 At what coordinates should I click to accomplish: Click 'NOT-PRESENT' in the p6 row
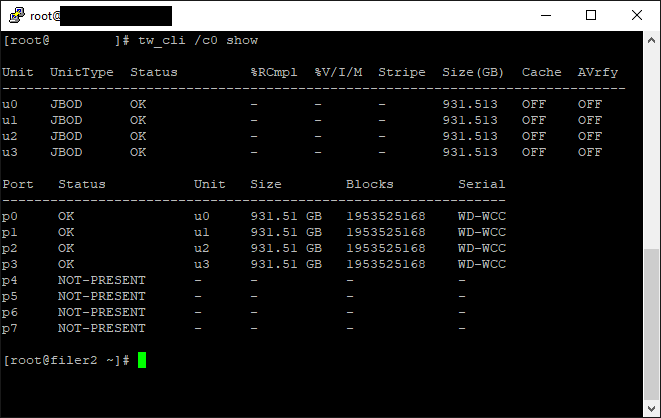(102, 313)
